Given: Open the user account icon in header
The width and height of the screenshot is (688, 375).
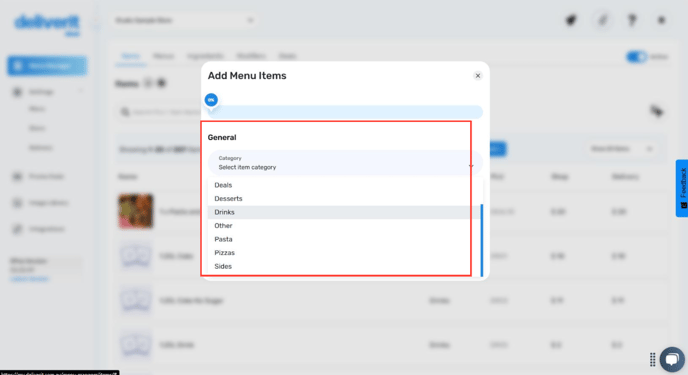Looking at the screenshot, I should click(x=661, y=20).
